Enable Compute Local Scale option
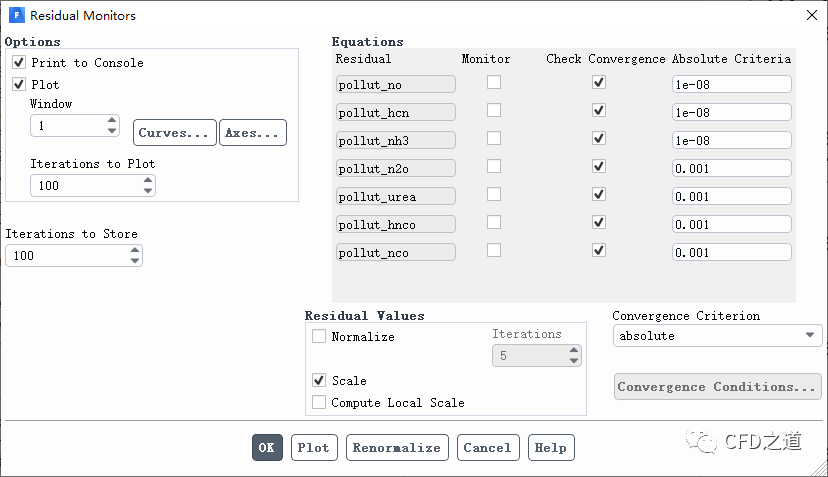This screenshot has width=828, height=477. 319,403
